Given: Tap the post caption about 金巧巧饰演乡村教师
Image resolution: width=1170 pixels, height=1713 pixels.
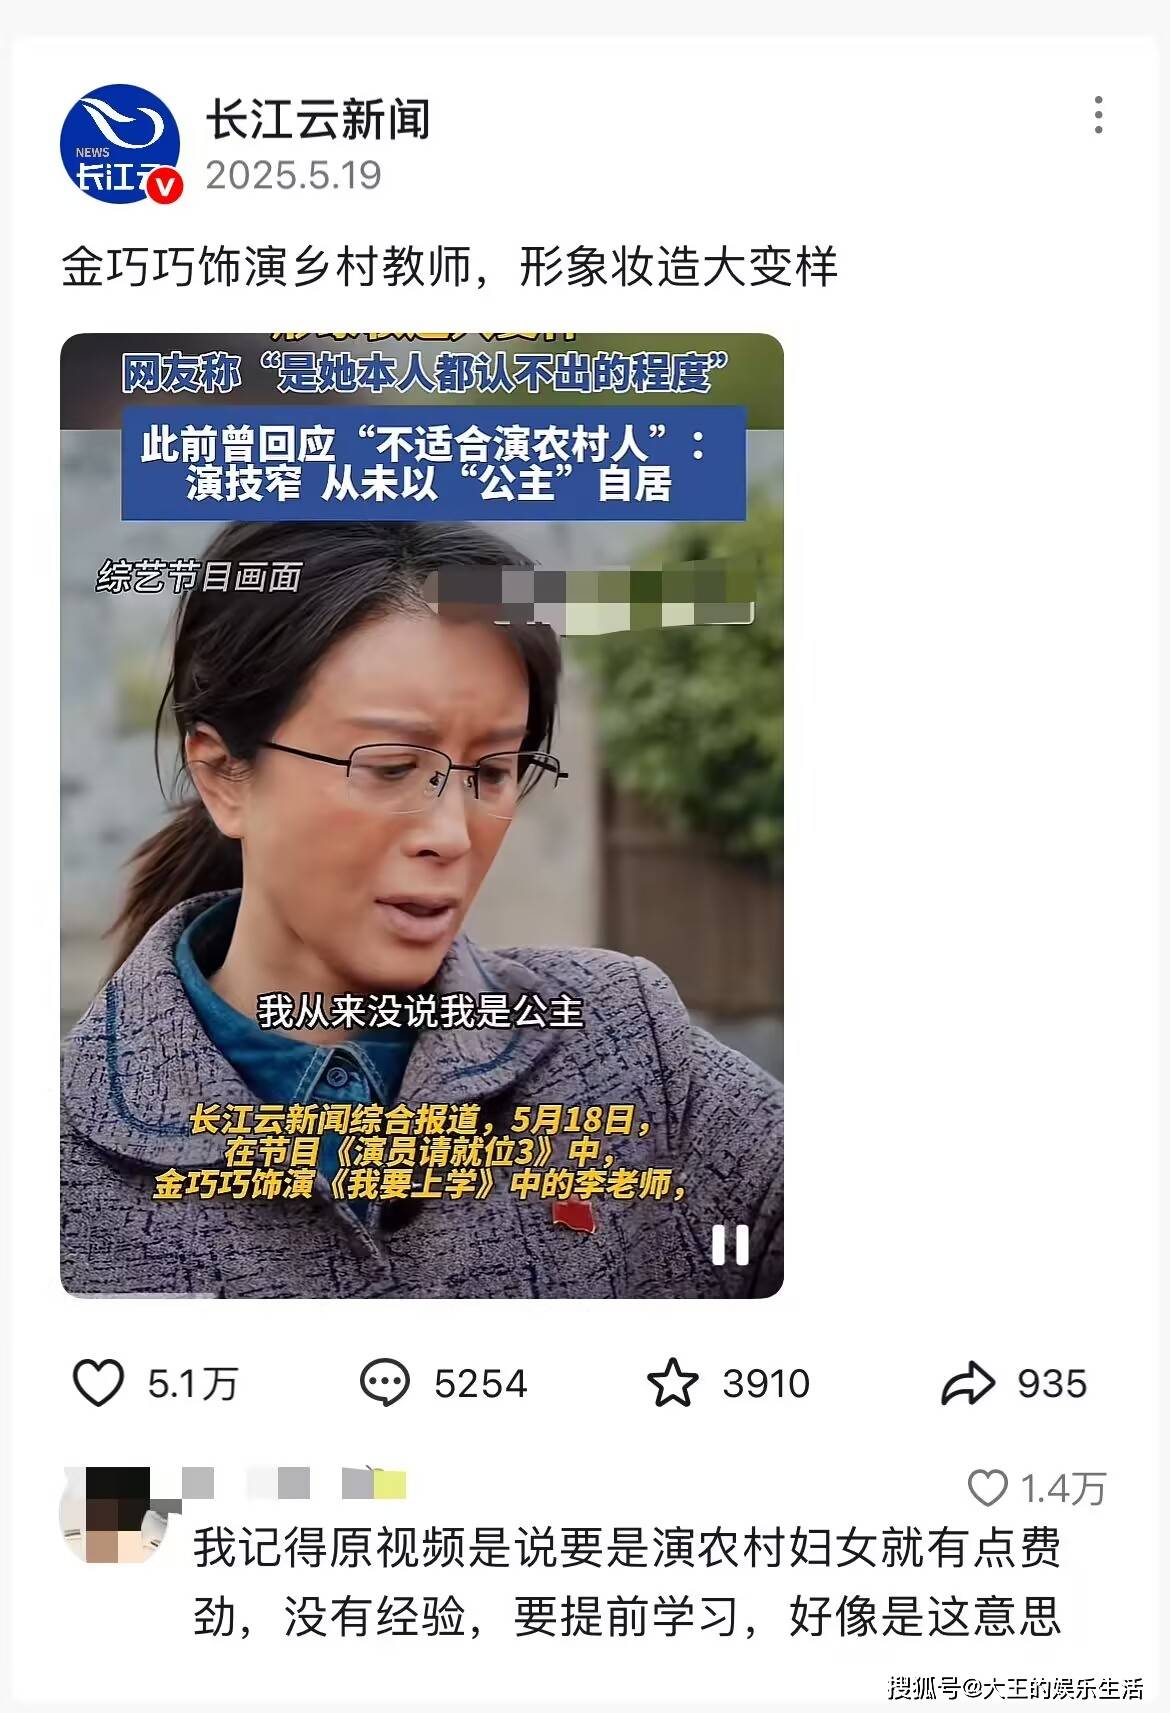Looking at the screenshot, I should point(450,266).
